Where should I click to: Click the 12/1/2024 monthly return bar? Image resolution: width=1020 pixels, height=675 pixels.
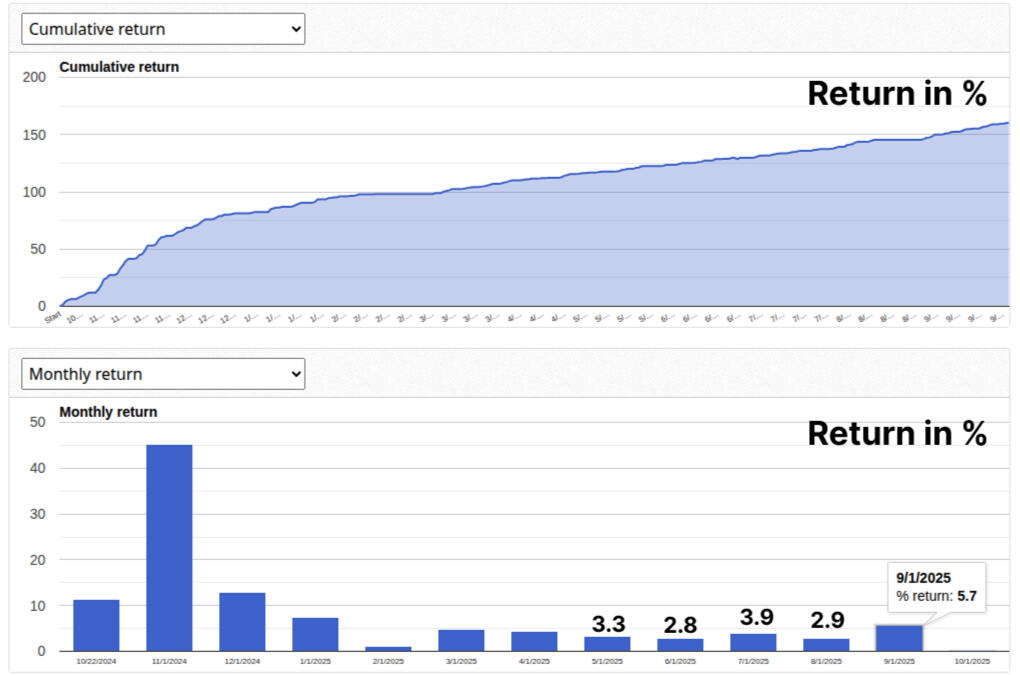coord(242,622)
